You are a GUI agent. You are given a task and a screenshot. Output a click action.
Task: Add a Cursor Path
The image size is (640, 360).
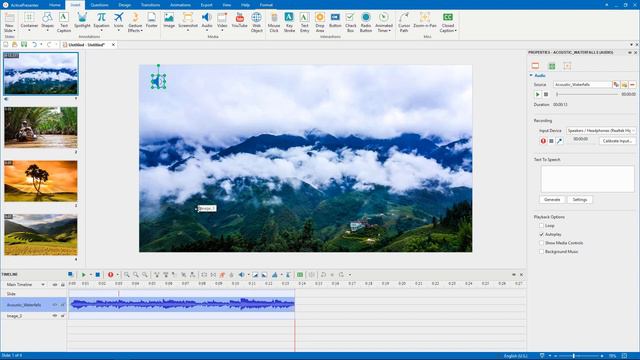[404, 22]
